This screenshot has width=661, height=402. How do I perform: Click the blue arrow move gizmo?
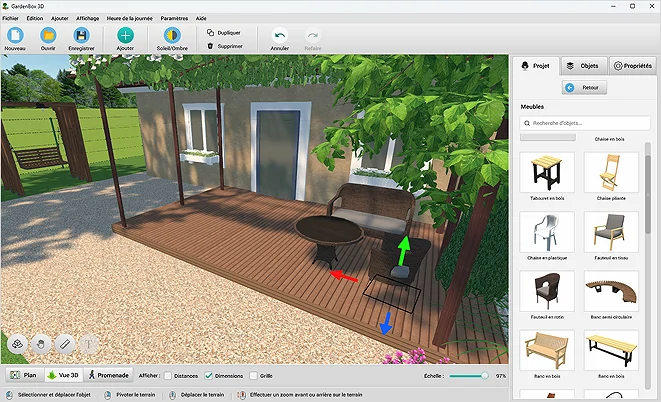(x=386, y=323)
